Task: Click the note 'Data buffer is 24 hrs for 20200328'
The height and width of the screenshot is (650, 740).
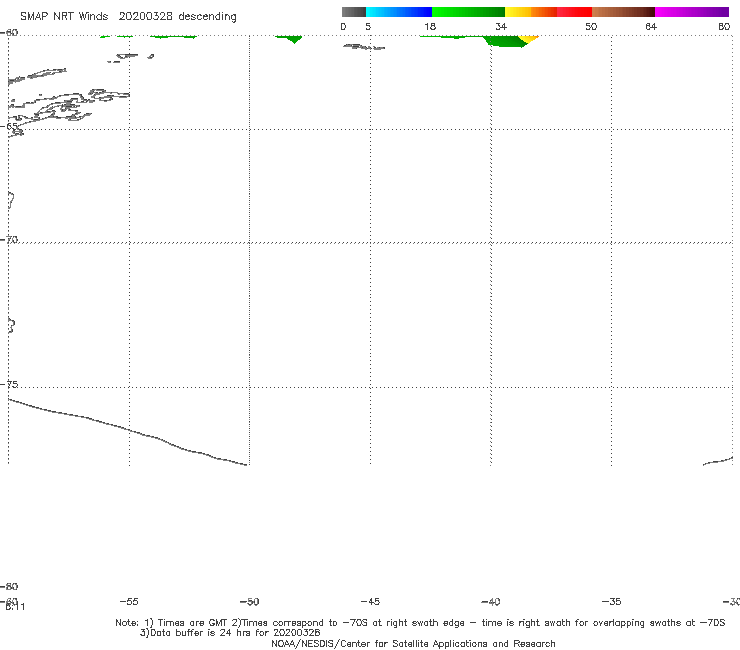Action: pos(230,633)
